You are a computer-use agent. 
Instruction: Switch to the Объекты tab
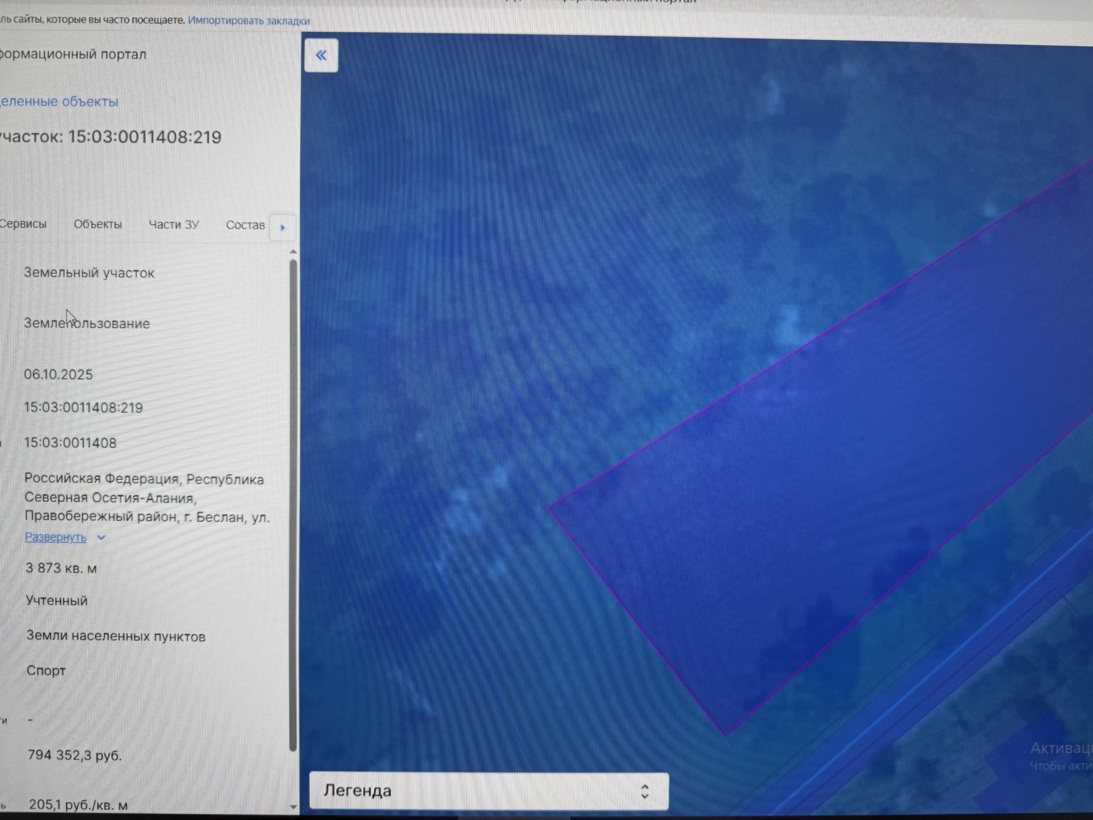(x=98, y=224)
